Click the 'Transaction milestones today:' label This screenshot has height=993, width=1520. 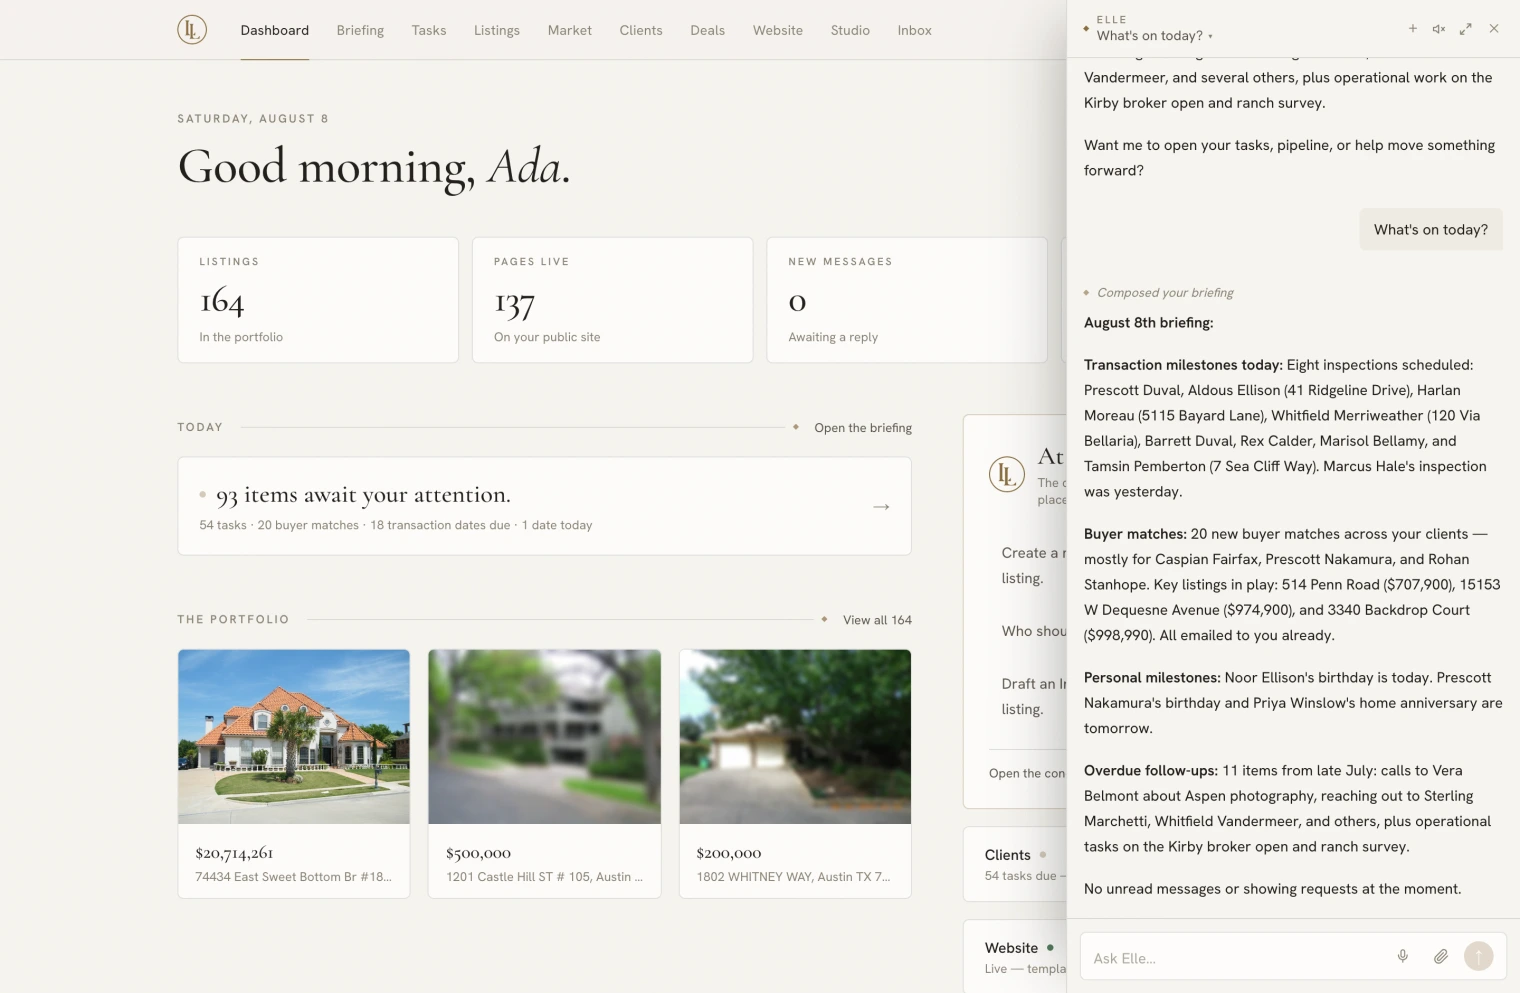(1183, 365)
